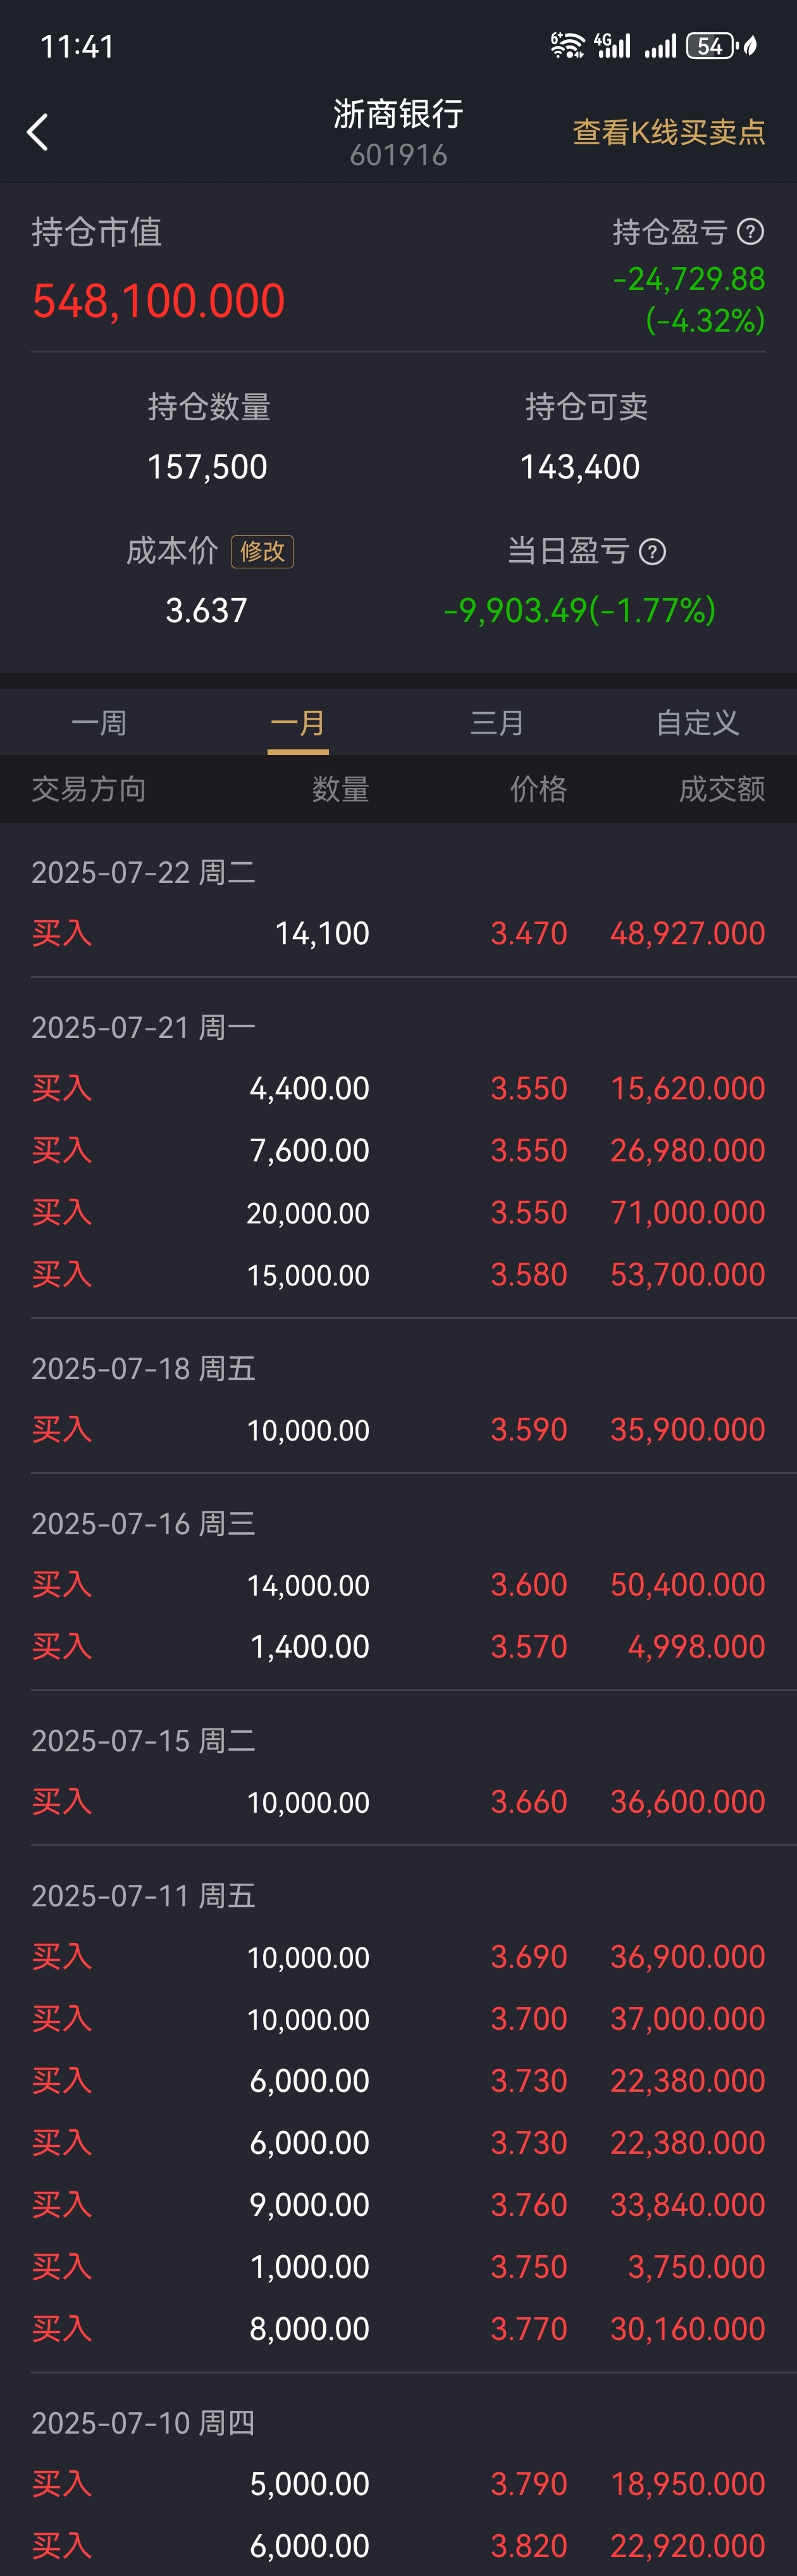Open help icon next to 当日盈亏
797x2576 pixels.
pos(652,551)
